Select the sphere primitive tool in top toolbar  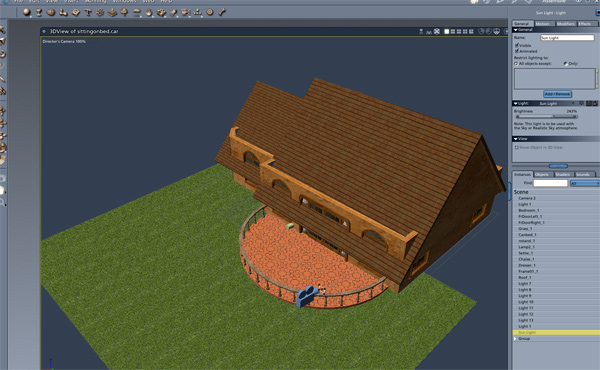click(x=26, y=12)
